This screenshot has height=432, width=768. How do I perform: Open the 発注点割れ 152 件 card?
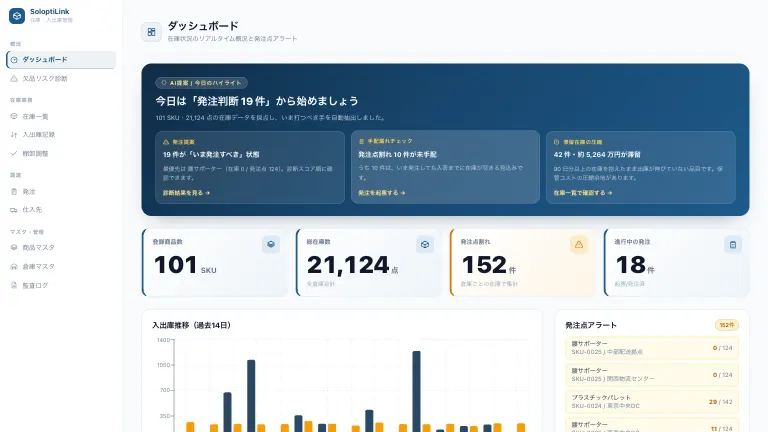(523, 263)
